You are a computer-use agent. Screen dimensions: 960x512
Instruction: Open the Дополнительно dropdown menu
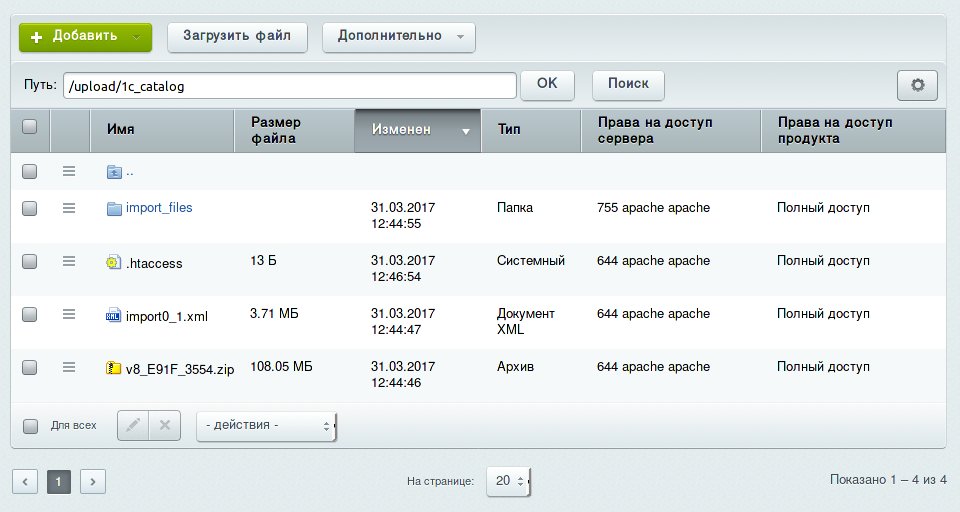point(399,37)
